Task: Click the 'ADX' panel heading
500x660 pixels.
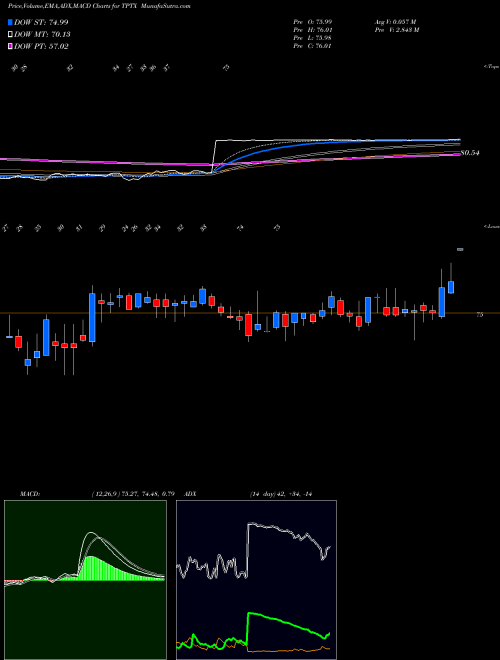Action: [191, 494]
